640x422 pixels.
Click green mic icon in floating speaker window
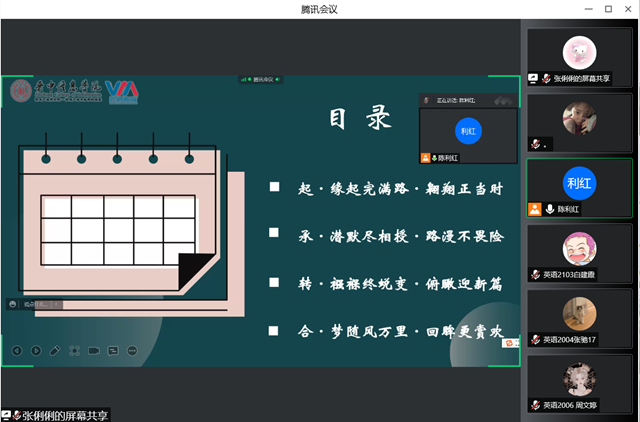tap(435, 158)
